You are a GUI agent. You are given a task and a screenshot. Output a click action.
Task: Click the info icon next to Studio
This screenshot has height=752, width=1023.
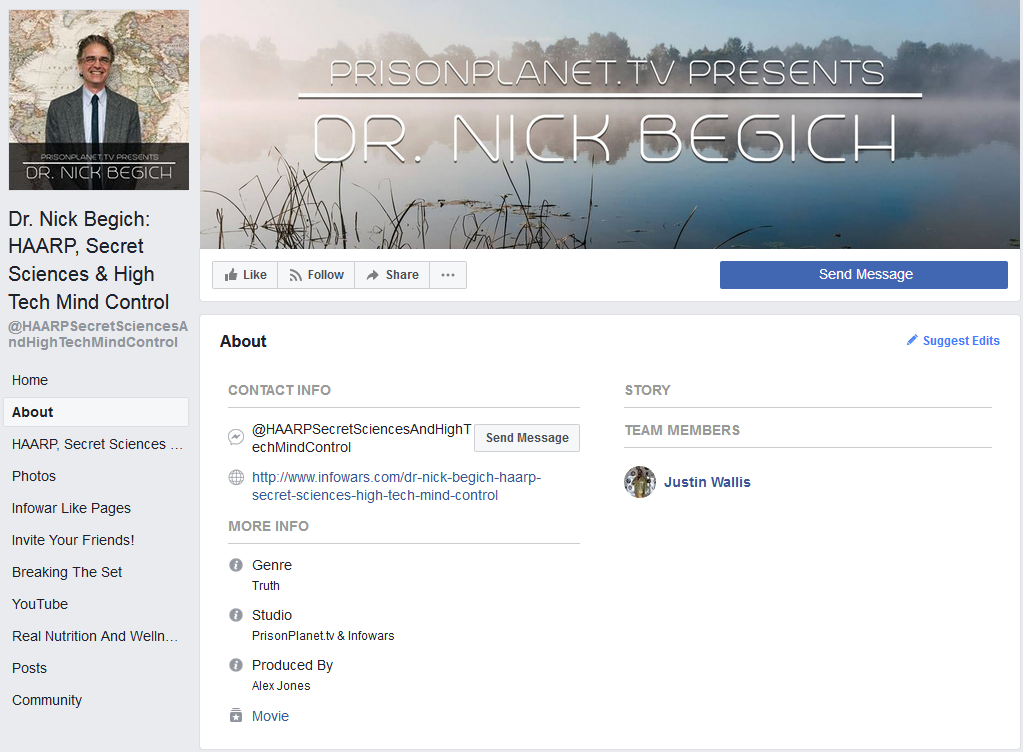click(236, 615)
